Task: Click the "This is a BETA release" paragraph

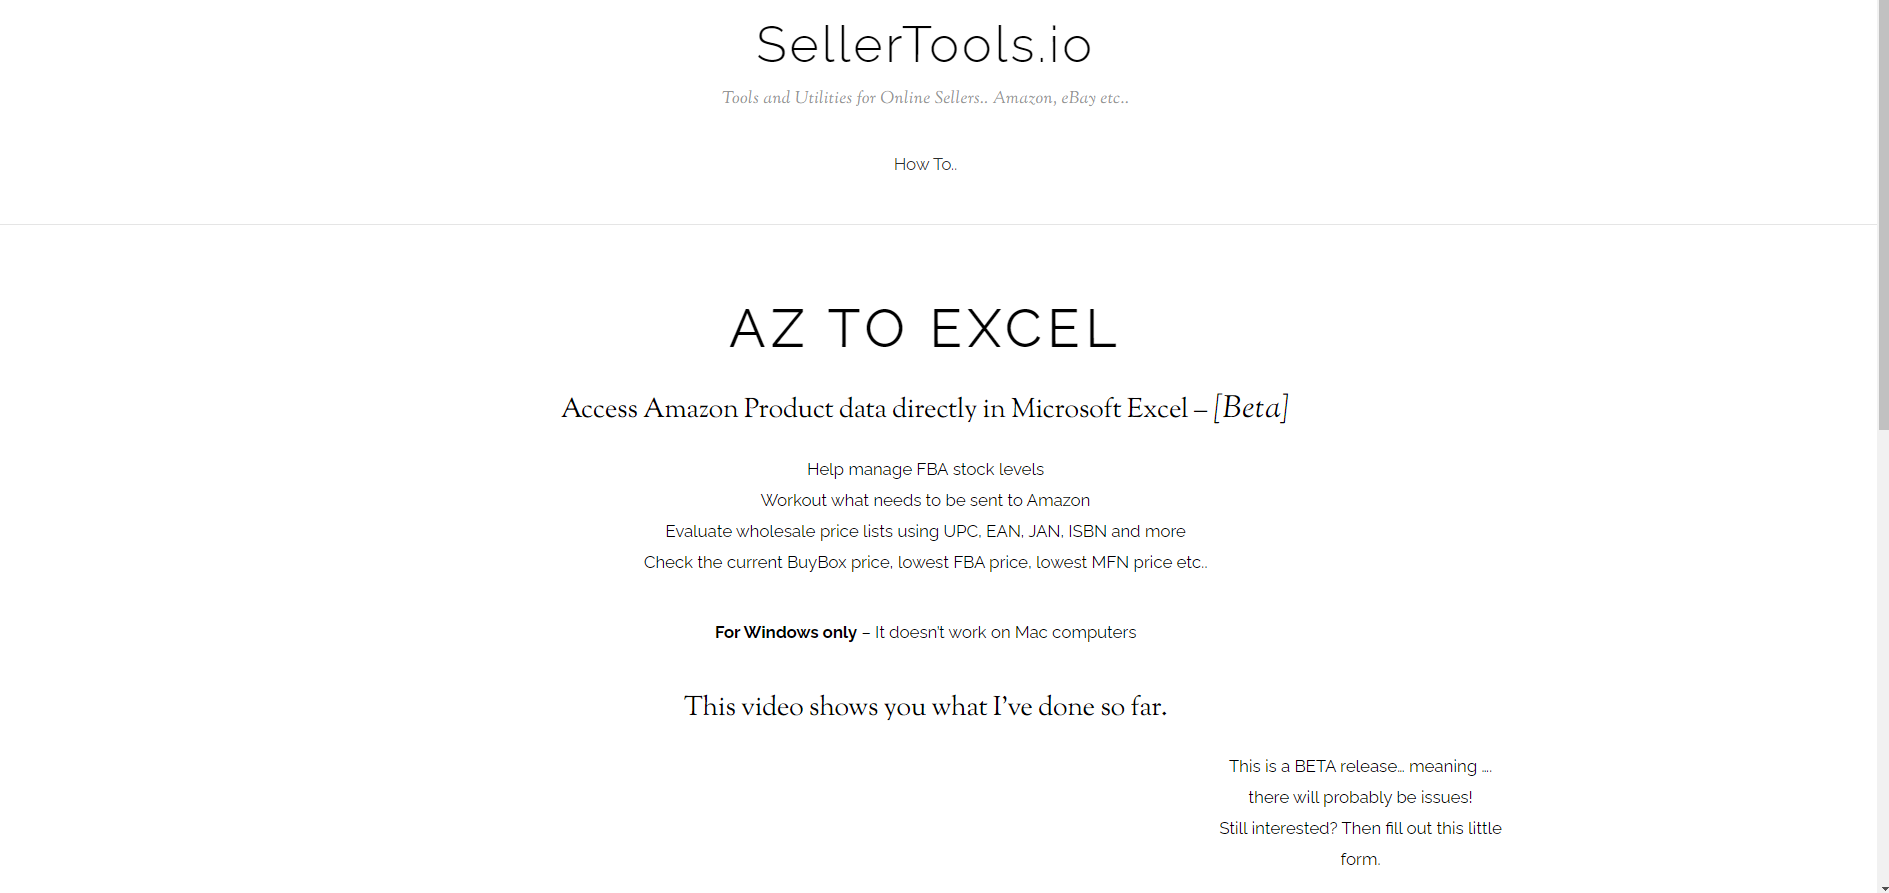Action: click(1359, 766)
